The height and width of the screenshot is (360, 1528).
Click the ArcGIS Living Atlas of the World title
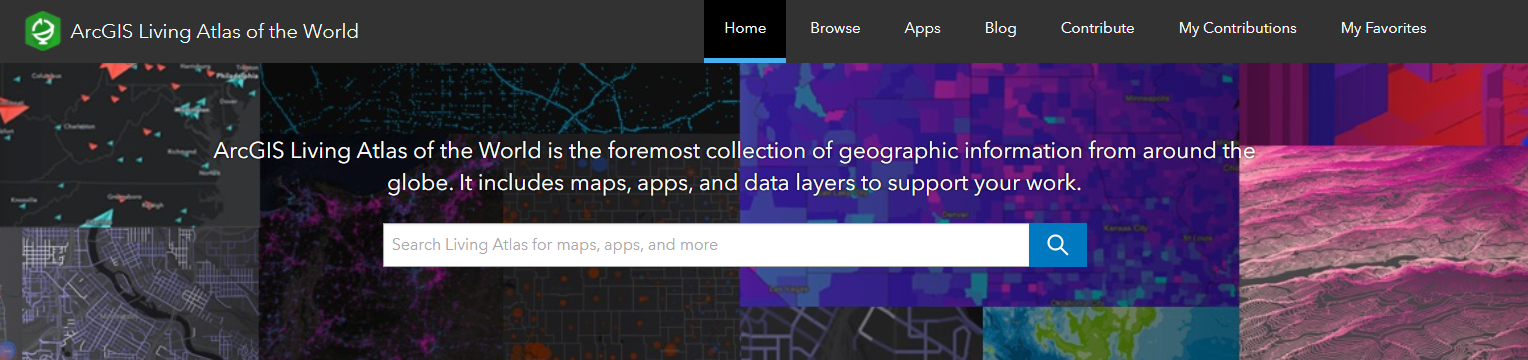pos(215,31)
